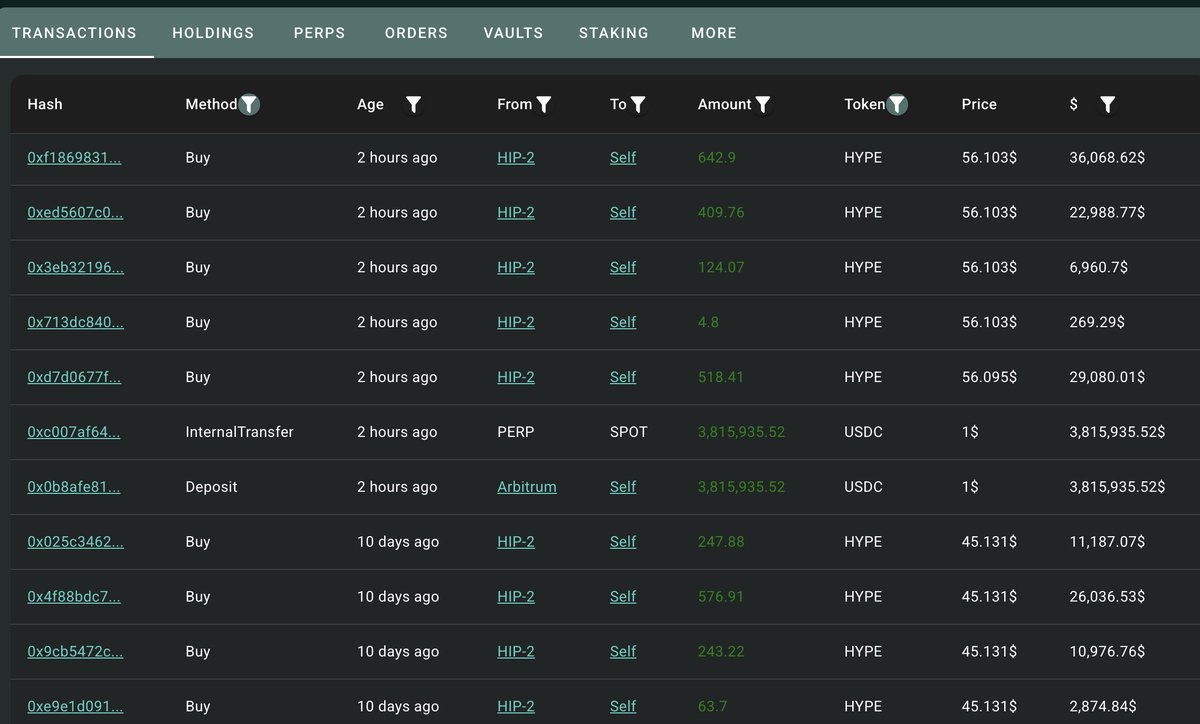1200x724 pixels.
Task: Open transaction hash 0x9cb5472c...
Action: (x=75, y=652)
